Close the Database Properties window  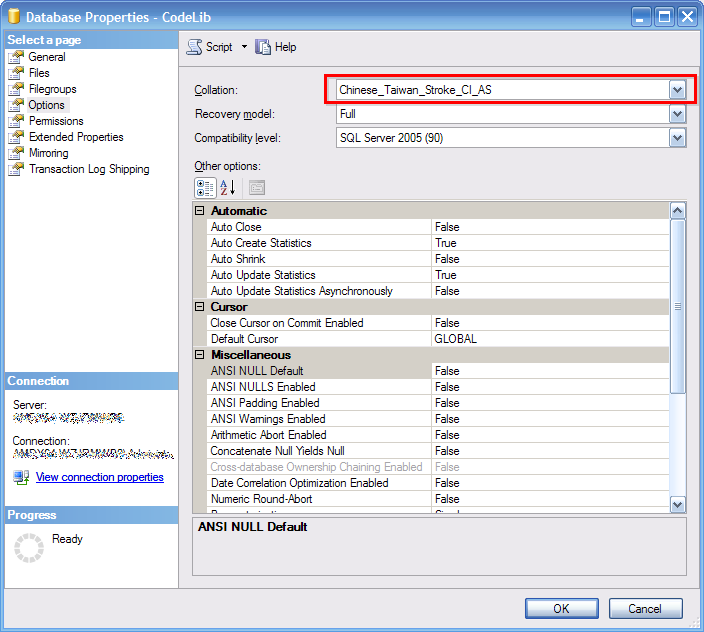click(x=687, y=17)
